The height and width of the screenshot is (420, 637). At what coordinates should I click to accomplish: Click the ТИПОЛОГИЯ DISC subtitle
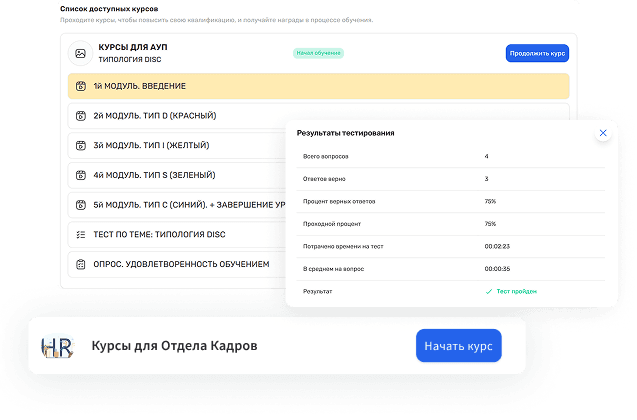(x=130, y=59)
